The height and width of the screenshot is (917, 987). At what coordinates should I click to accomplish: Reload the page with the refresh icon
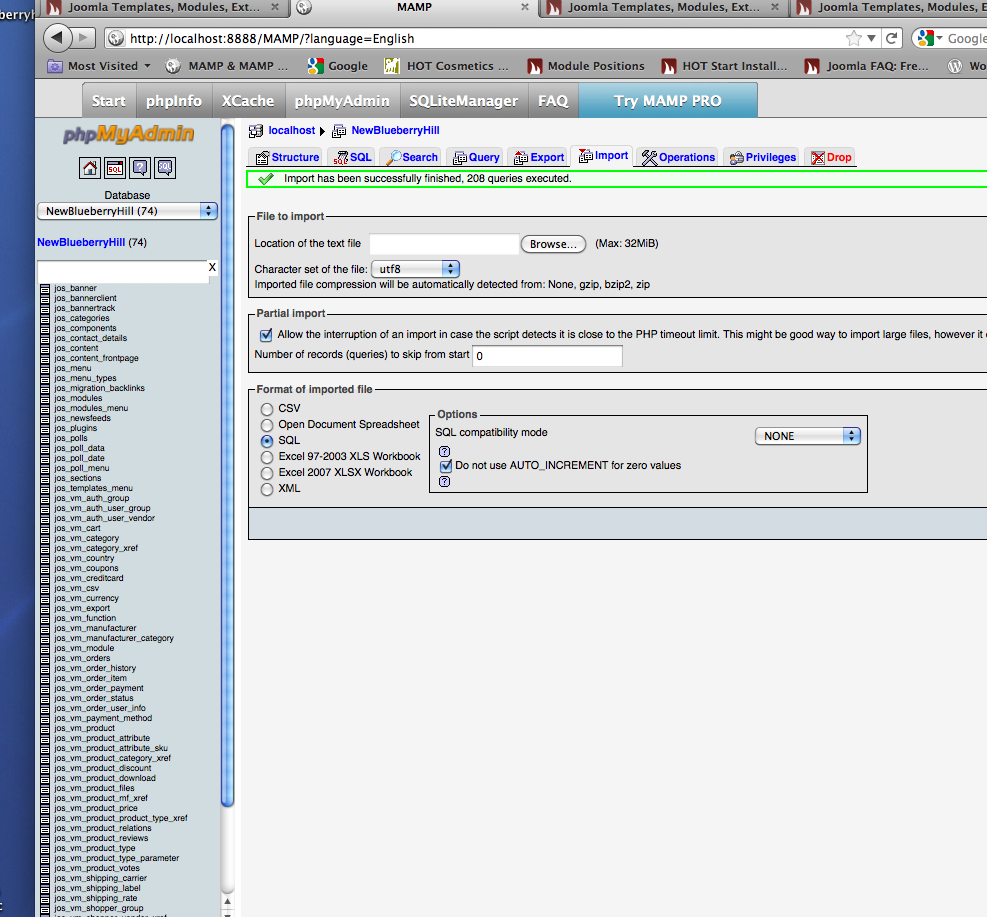click(x=891, y=38)
